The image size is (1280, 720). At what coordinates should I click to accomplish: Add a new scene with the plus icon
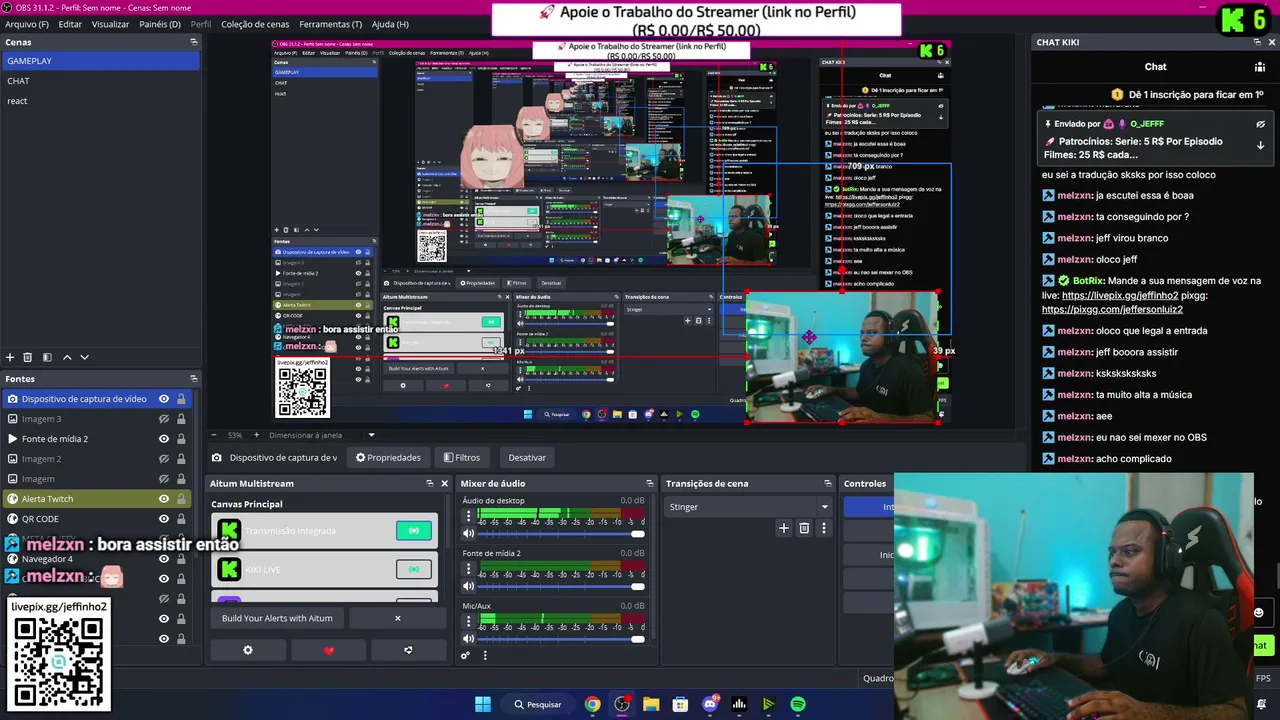(x=10, y=357)
